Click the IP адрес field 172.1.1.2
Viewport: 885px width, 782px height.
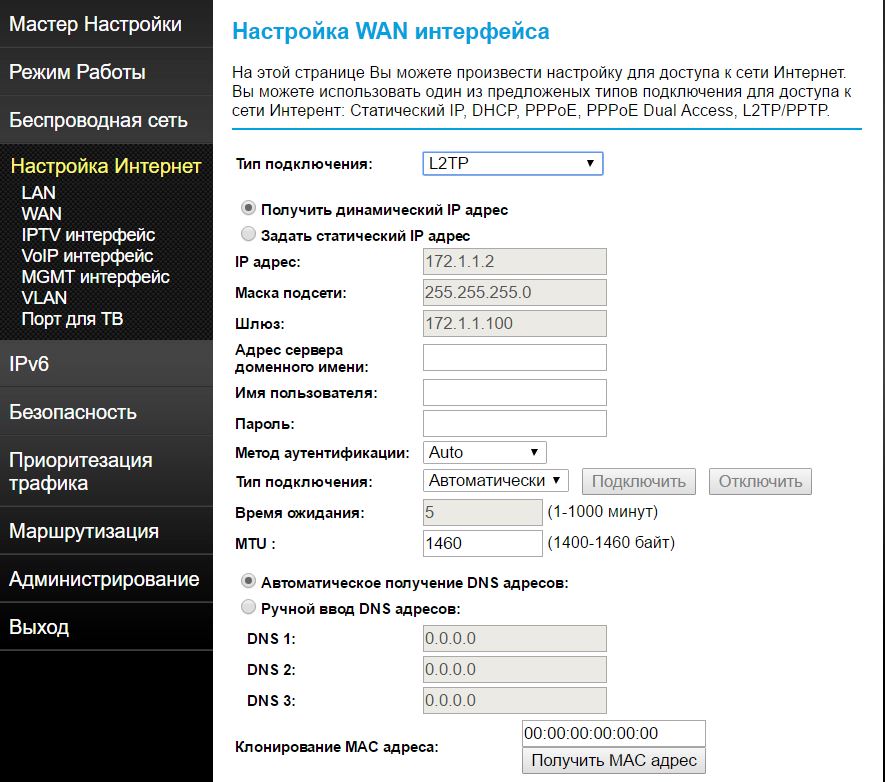point(515,262)
